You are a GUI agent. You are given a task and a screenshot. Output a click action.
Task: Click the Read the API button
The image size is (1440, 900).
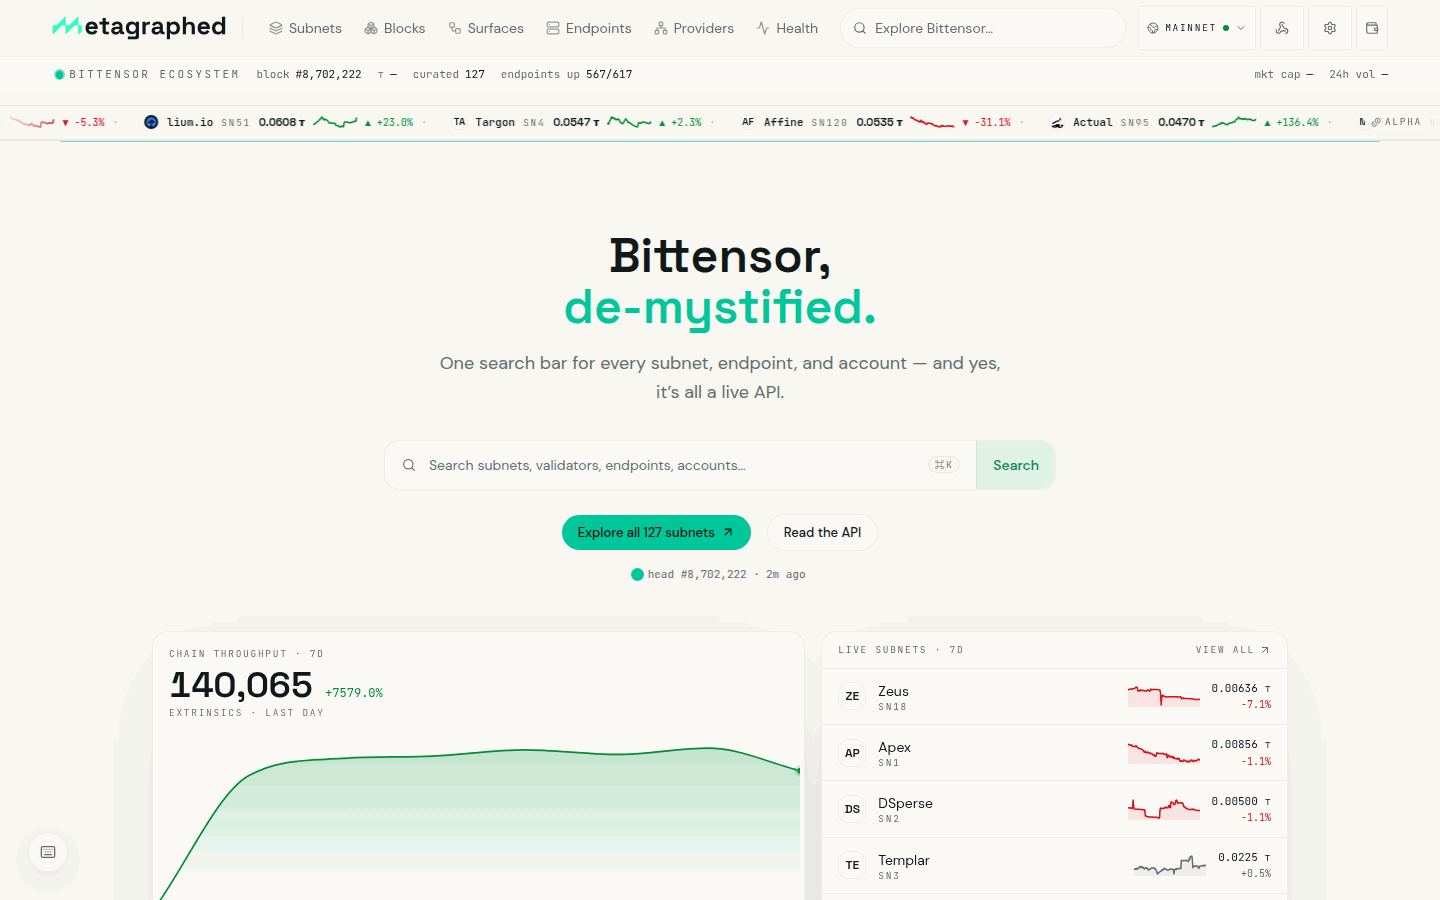822,532
